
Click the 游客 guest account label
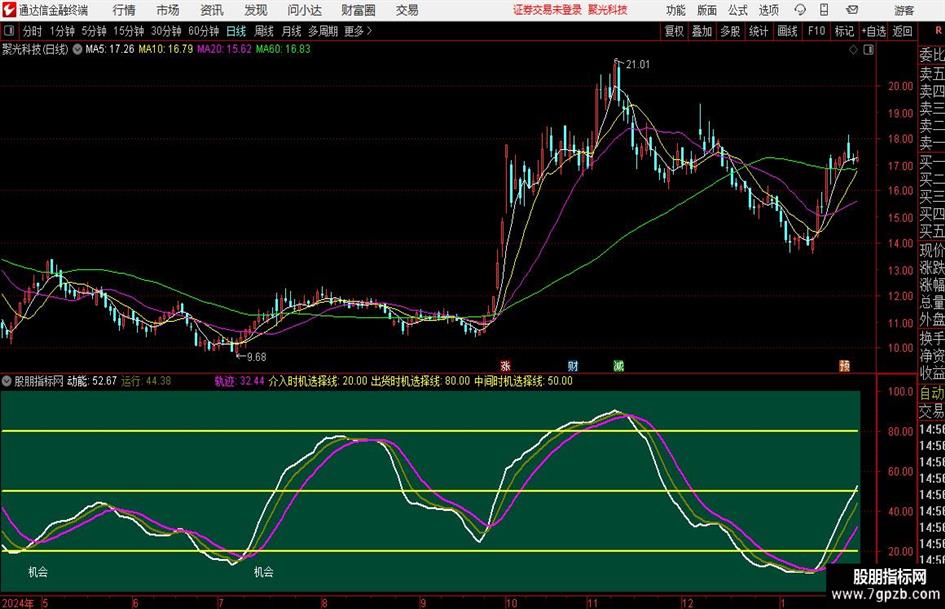click(x=904, y=10)
